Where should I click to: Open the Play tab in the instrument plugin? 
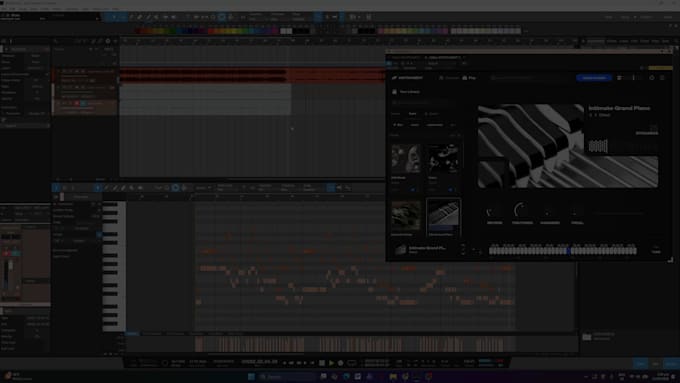pos(469,78)
